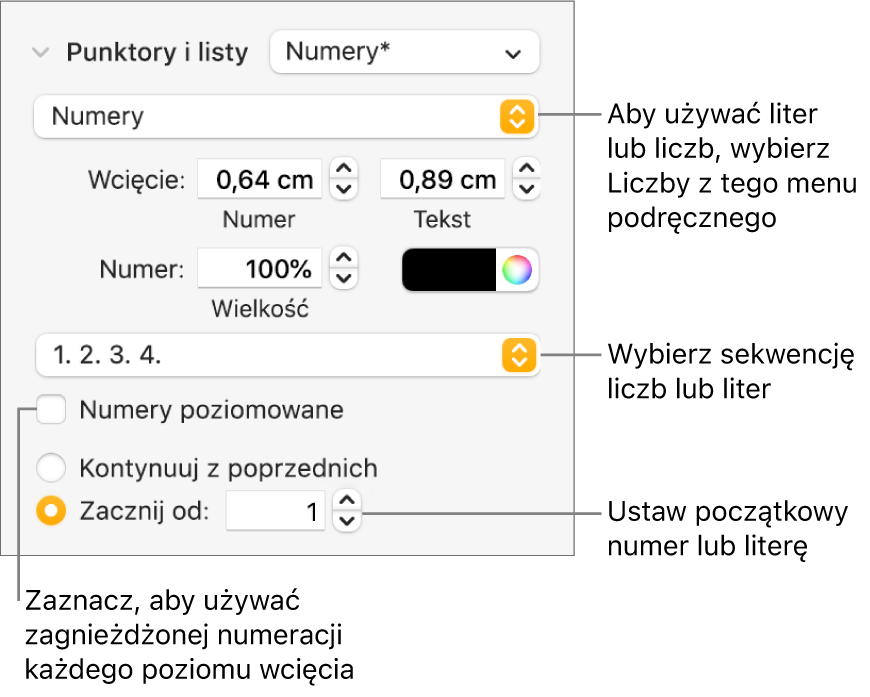Viewport: 870px width, 697px height.
Task: Decrease the Numer indent with down arrow
Action: point(344,189)
